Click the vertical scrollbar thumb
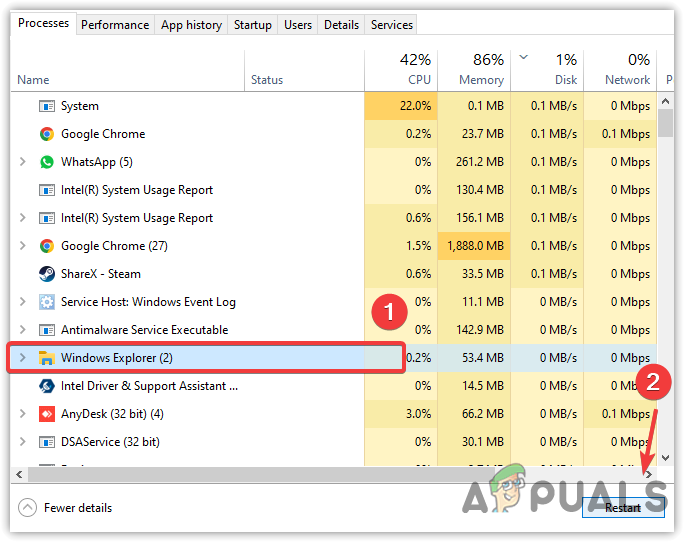 pyautogui.click(x=665, y=123)
